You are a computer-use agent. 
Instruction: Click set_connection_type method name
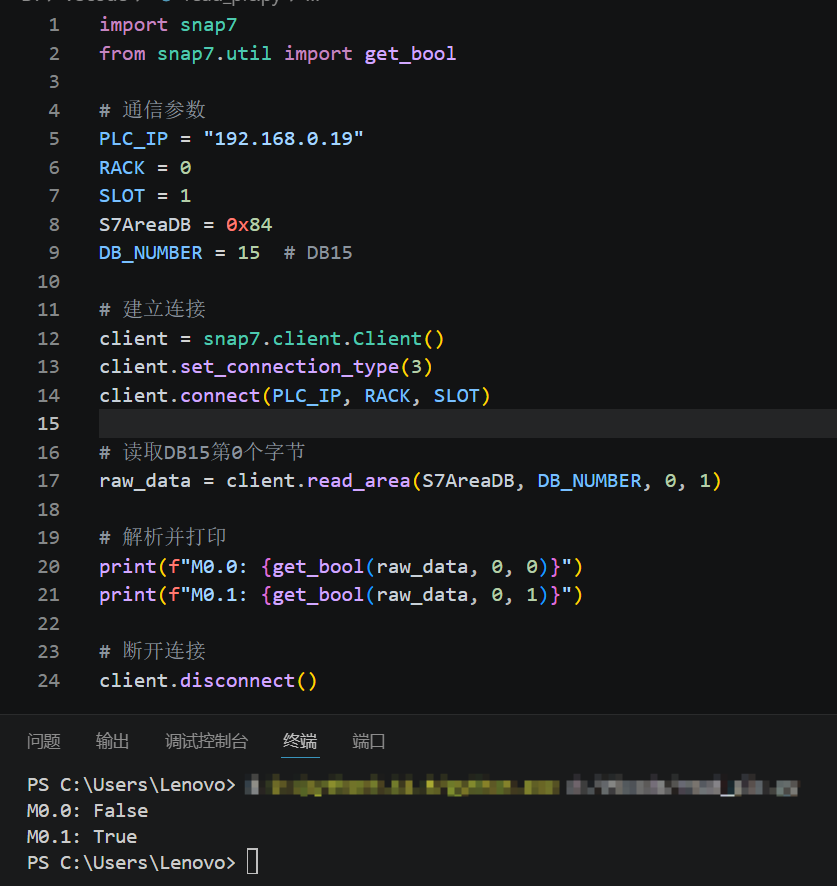tap(290, 367)
